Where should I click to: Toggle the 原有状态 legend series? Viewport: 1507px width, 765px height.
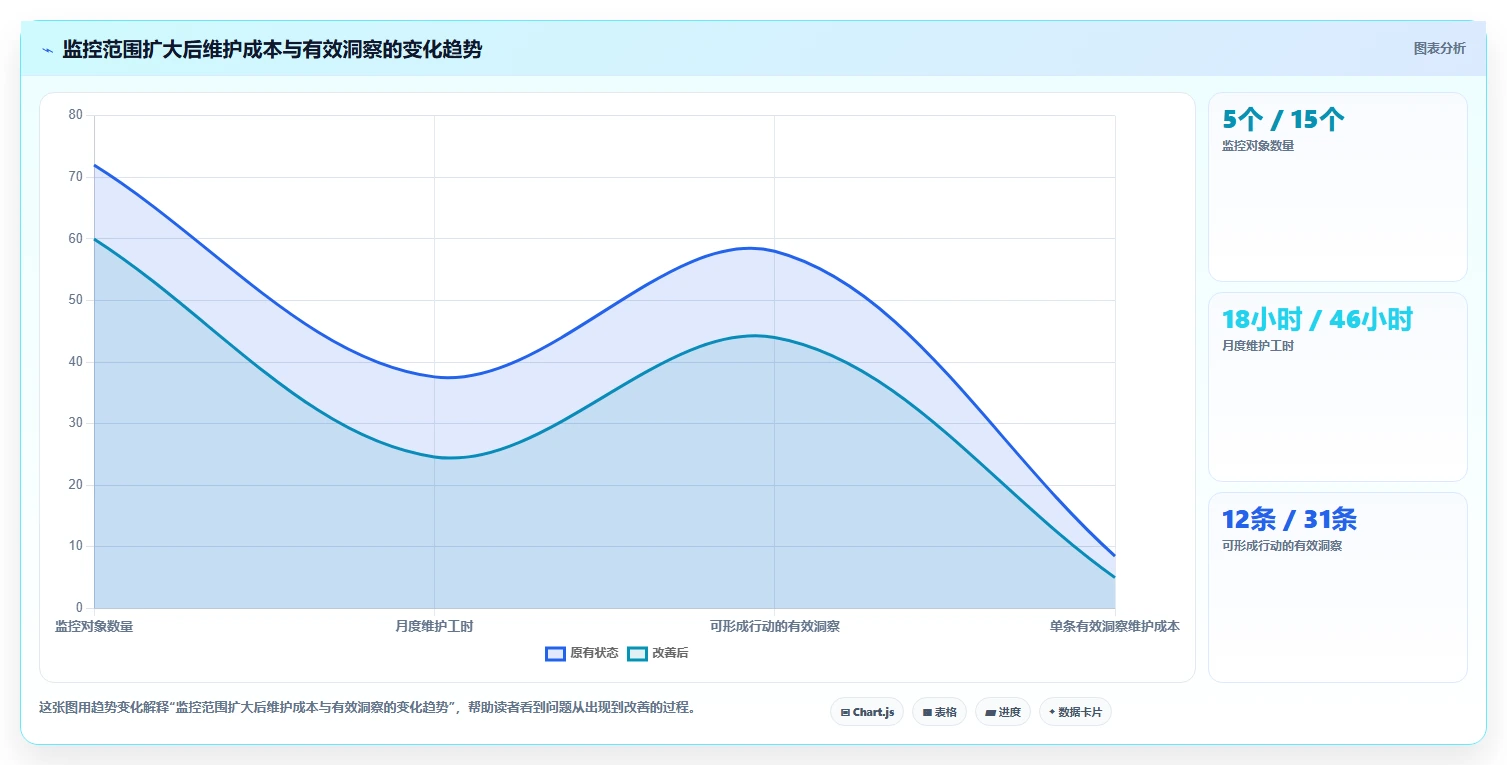pos(582,653)
